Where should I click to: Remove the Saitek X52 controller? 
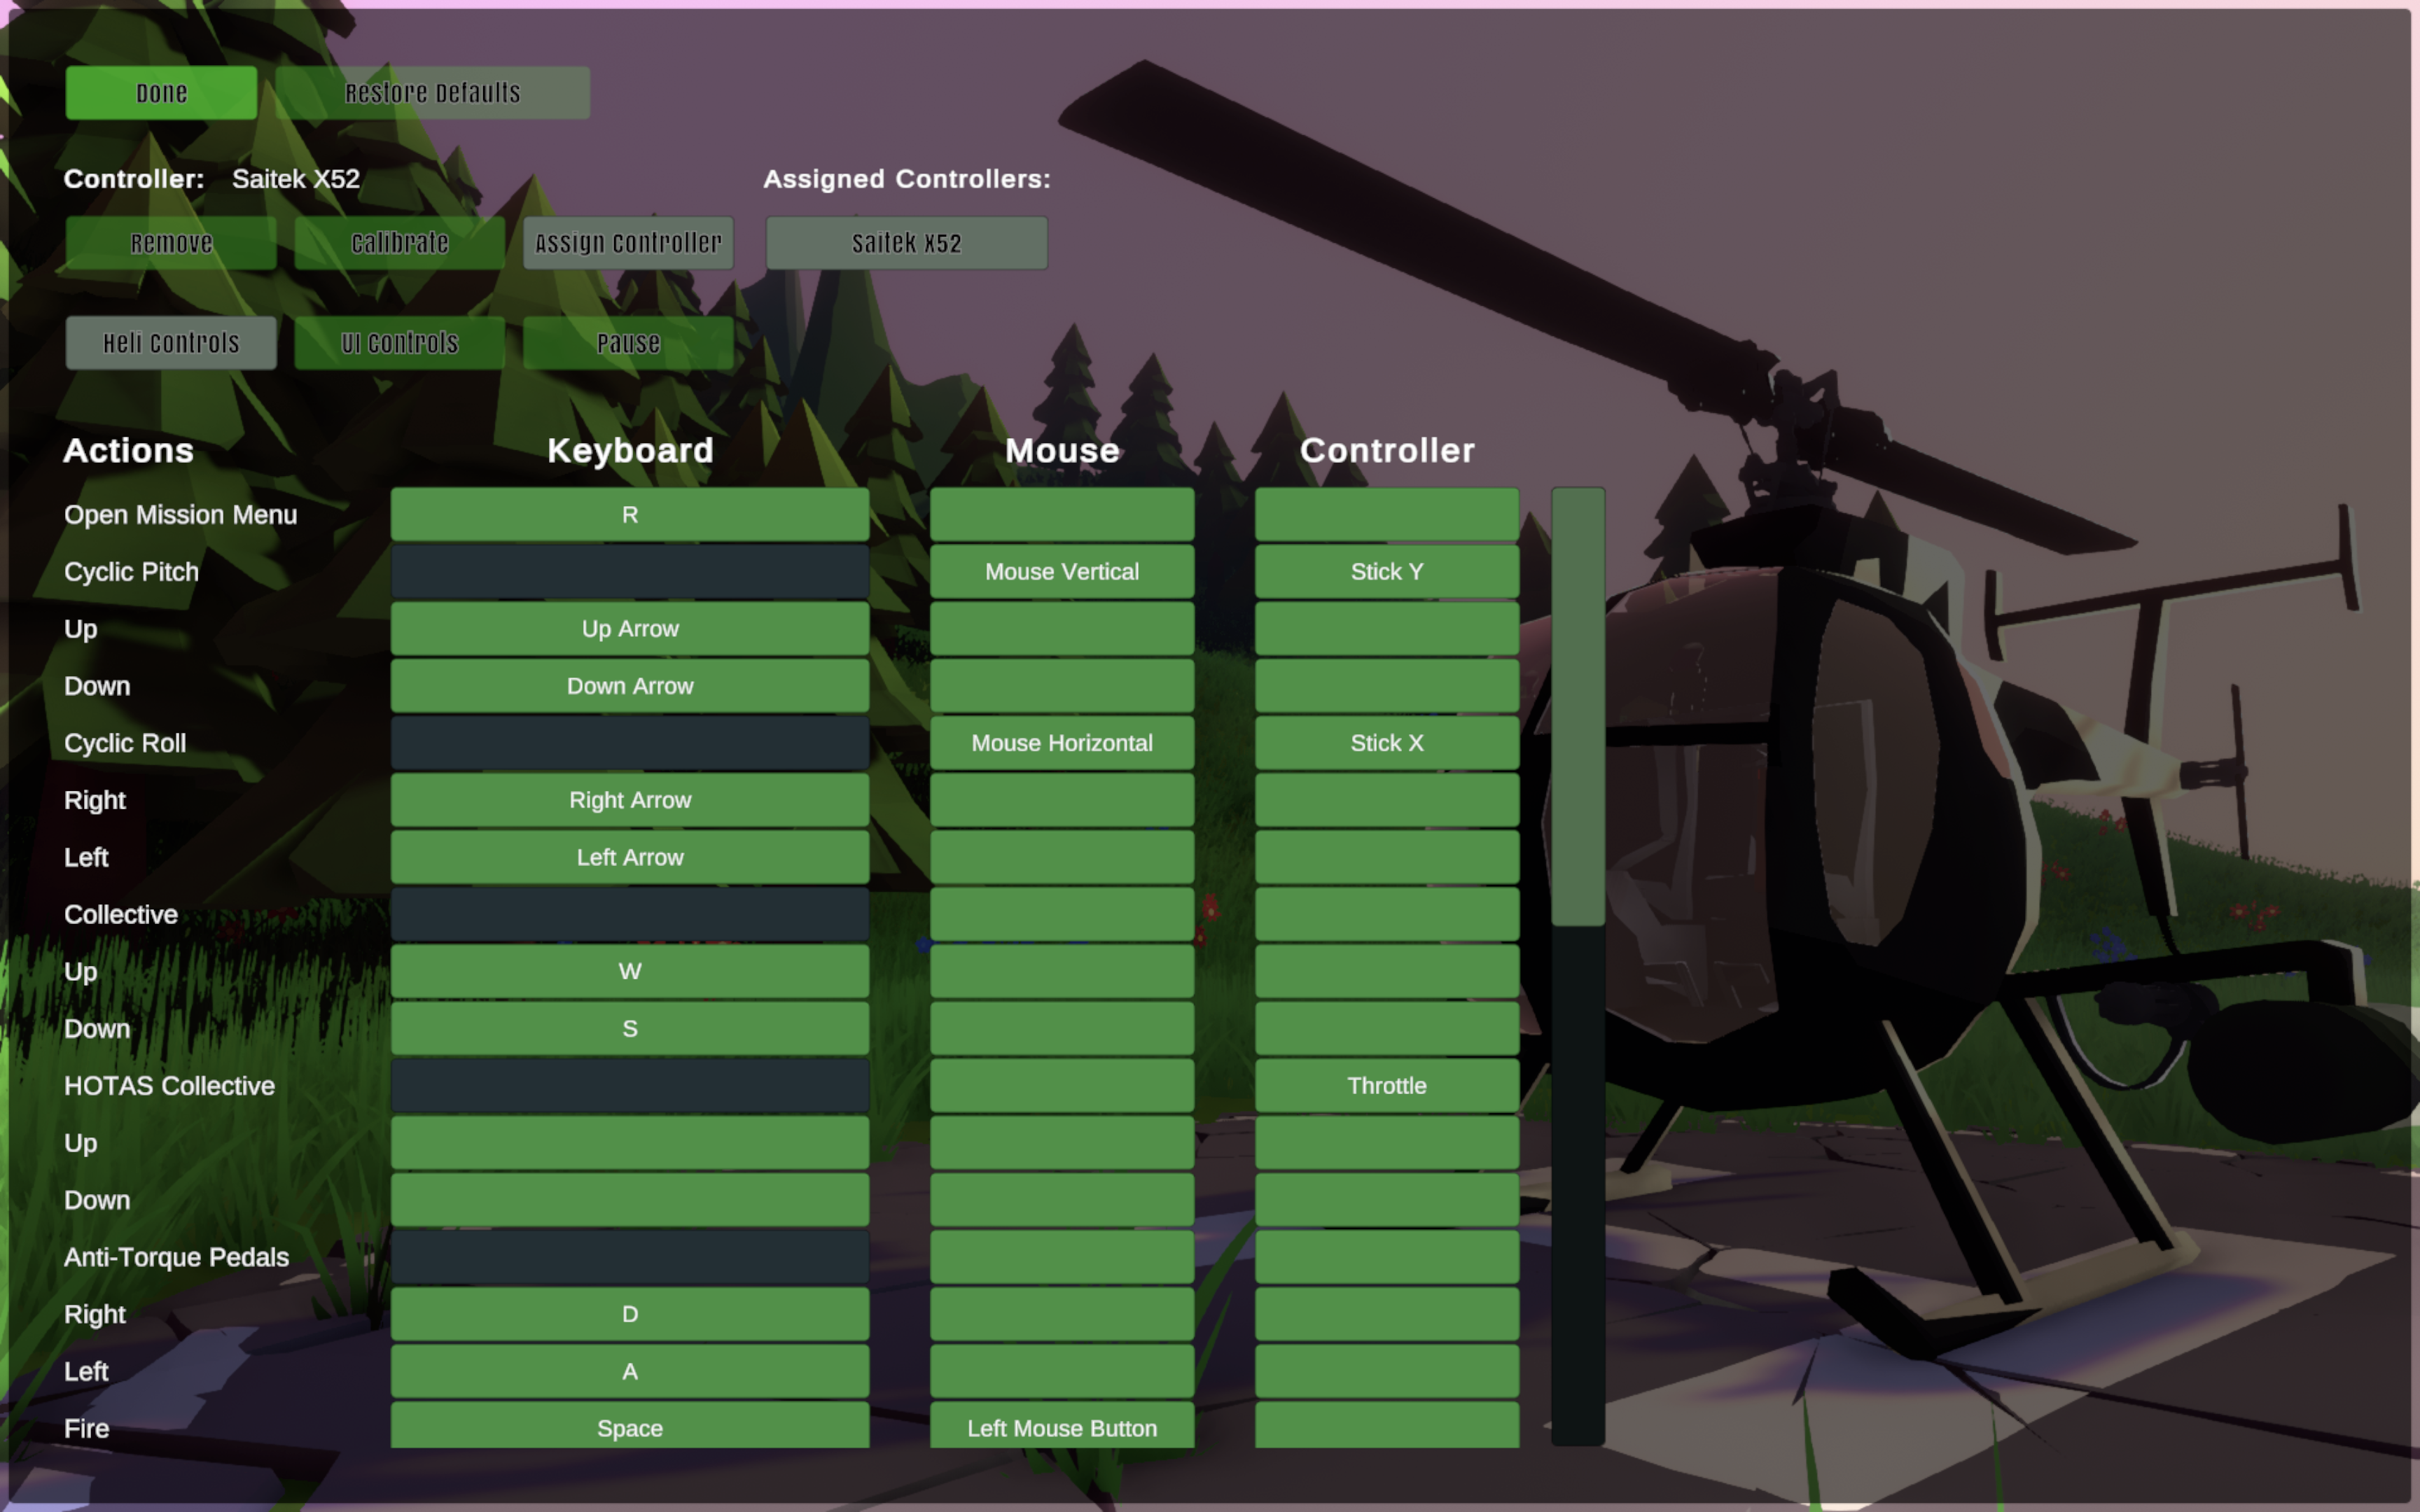[x=171, y=243]
